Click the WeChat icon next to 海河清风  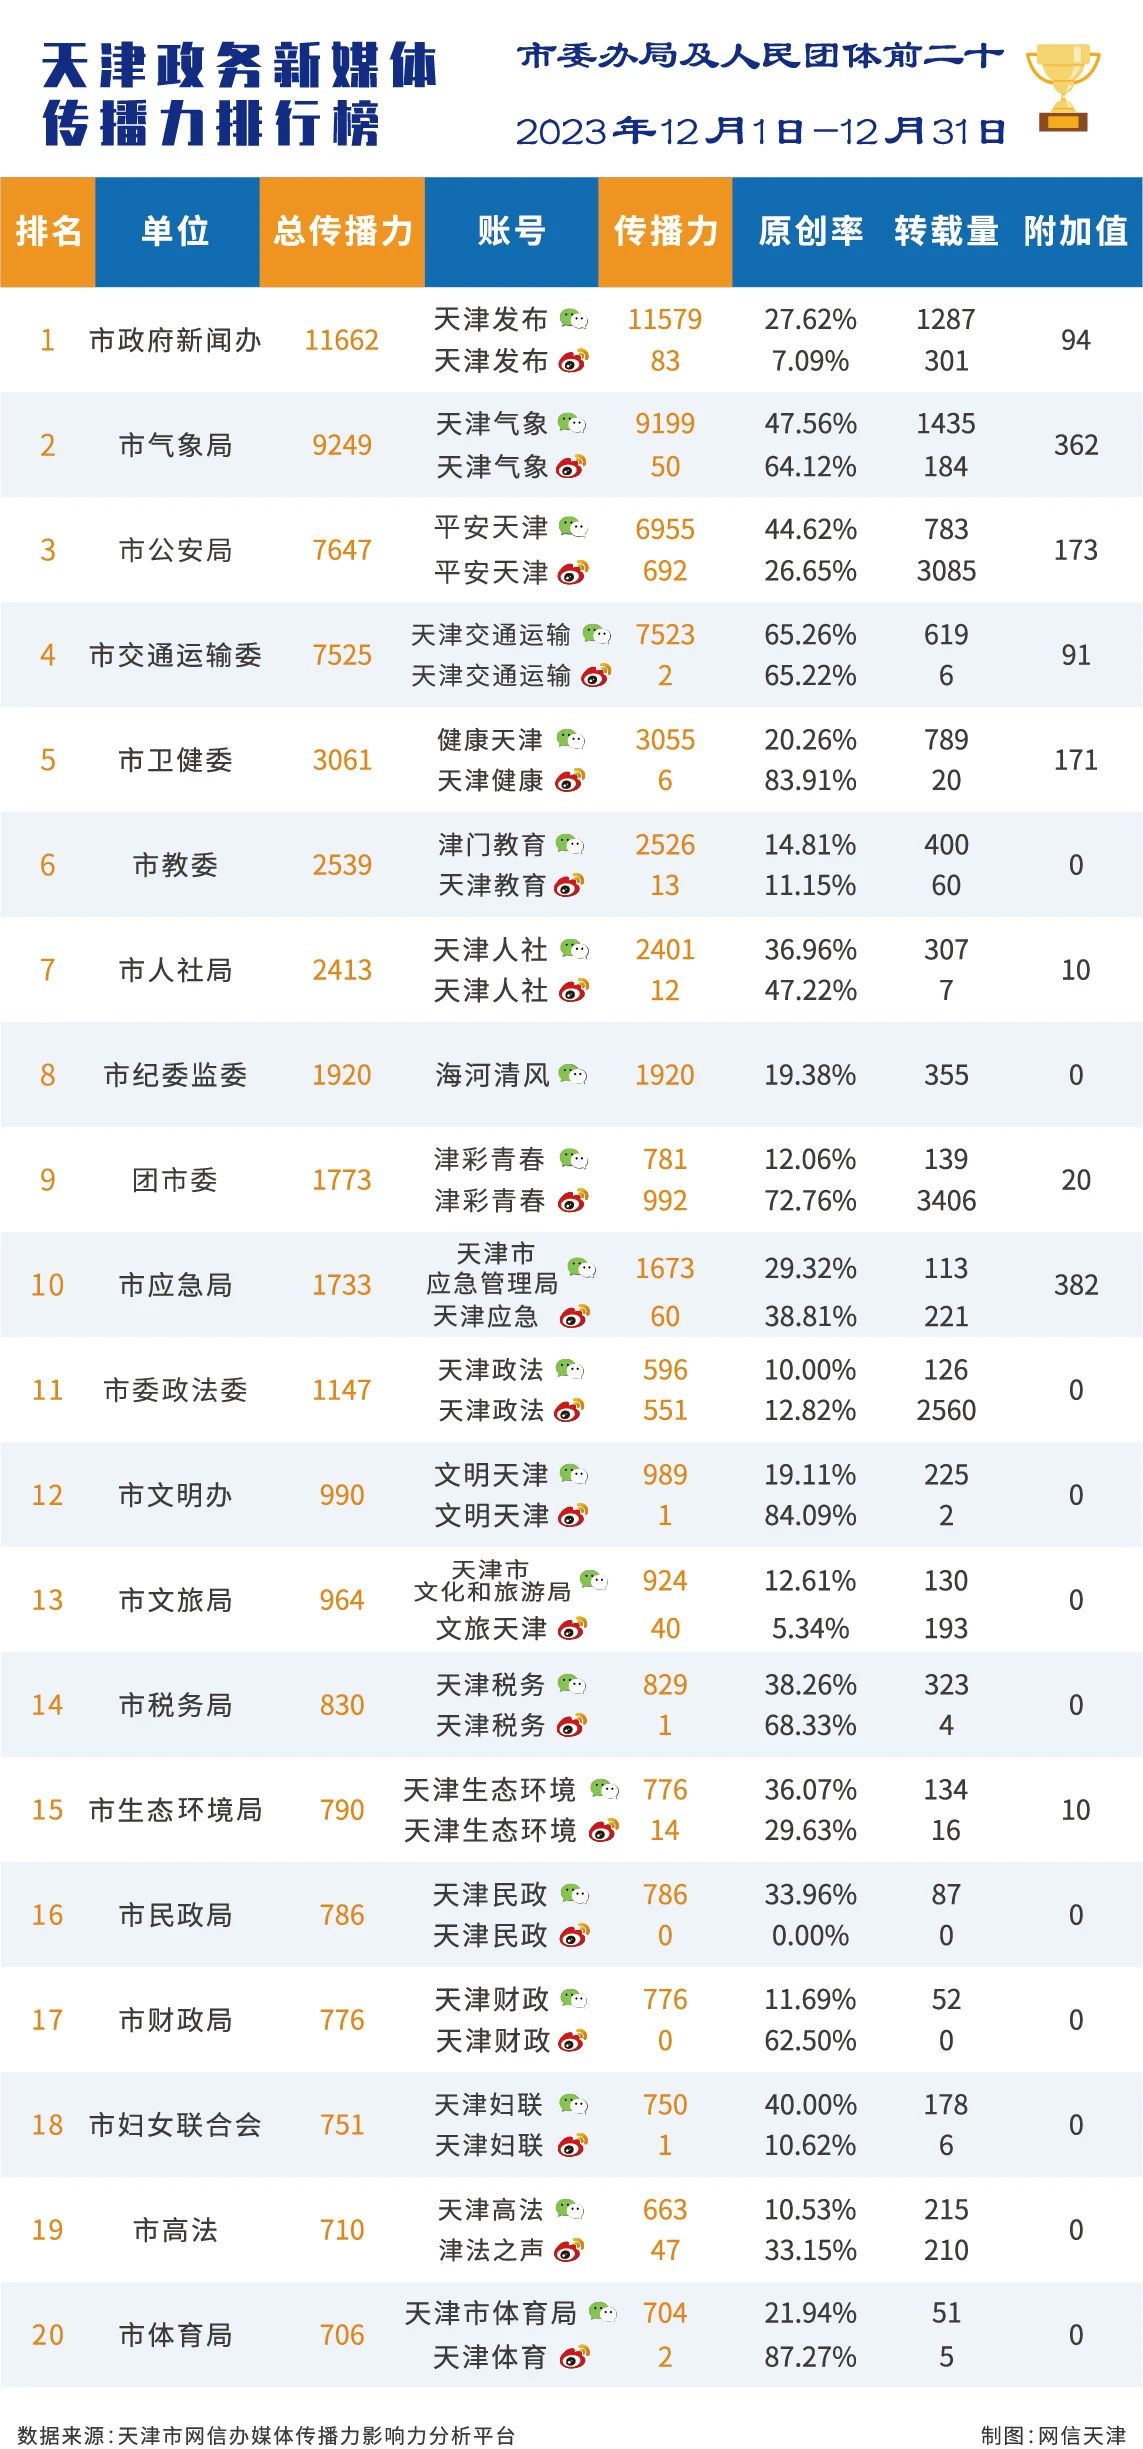(573, 1075)
